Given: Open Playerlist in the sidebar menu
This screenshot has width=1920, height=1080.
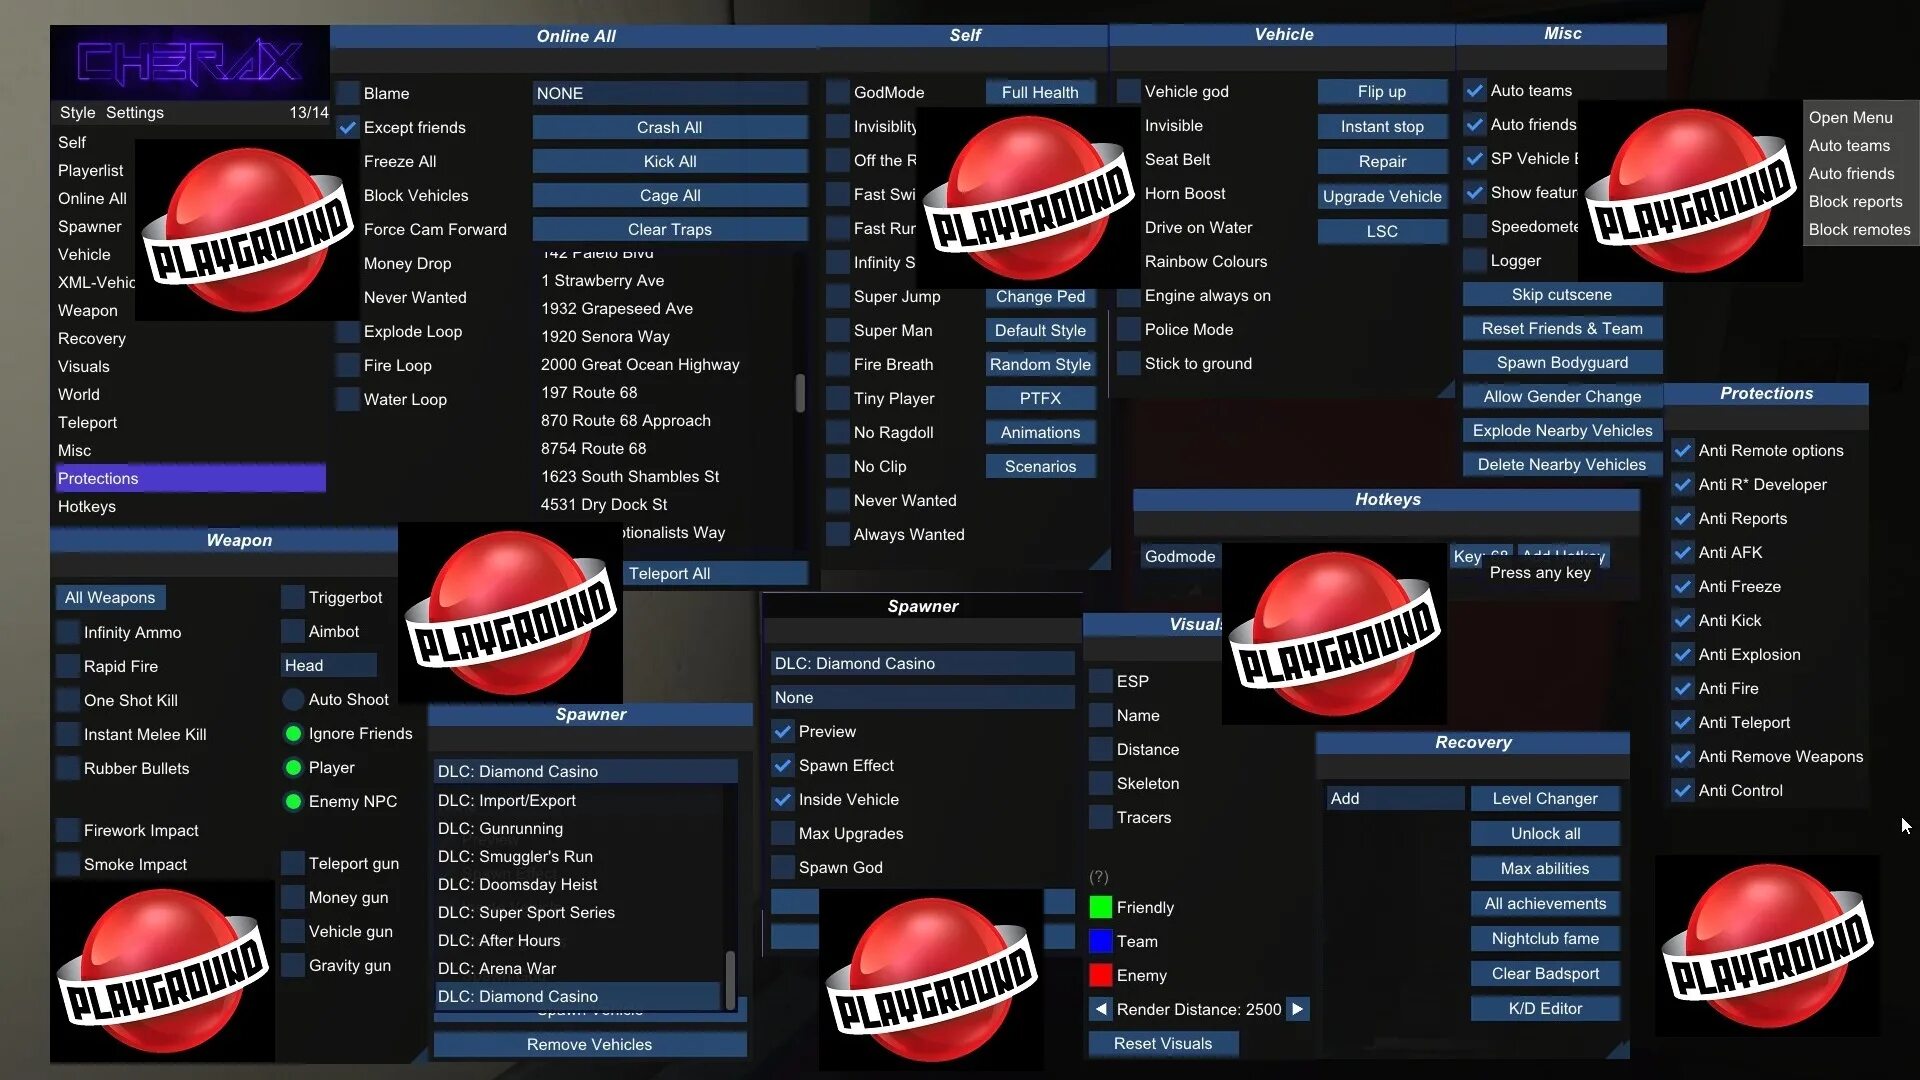Looking at the screenshot, I should pos(90,170).
